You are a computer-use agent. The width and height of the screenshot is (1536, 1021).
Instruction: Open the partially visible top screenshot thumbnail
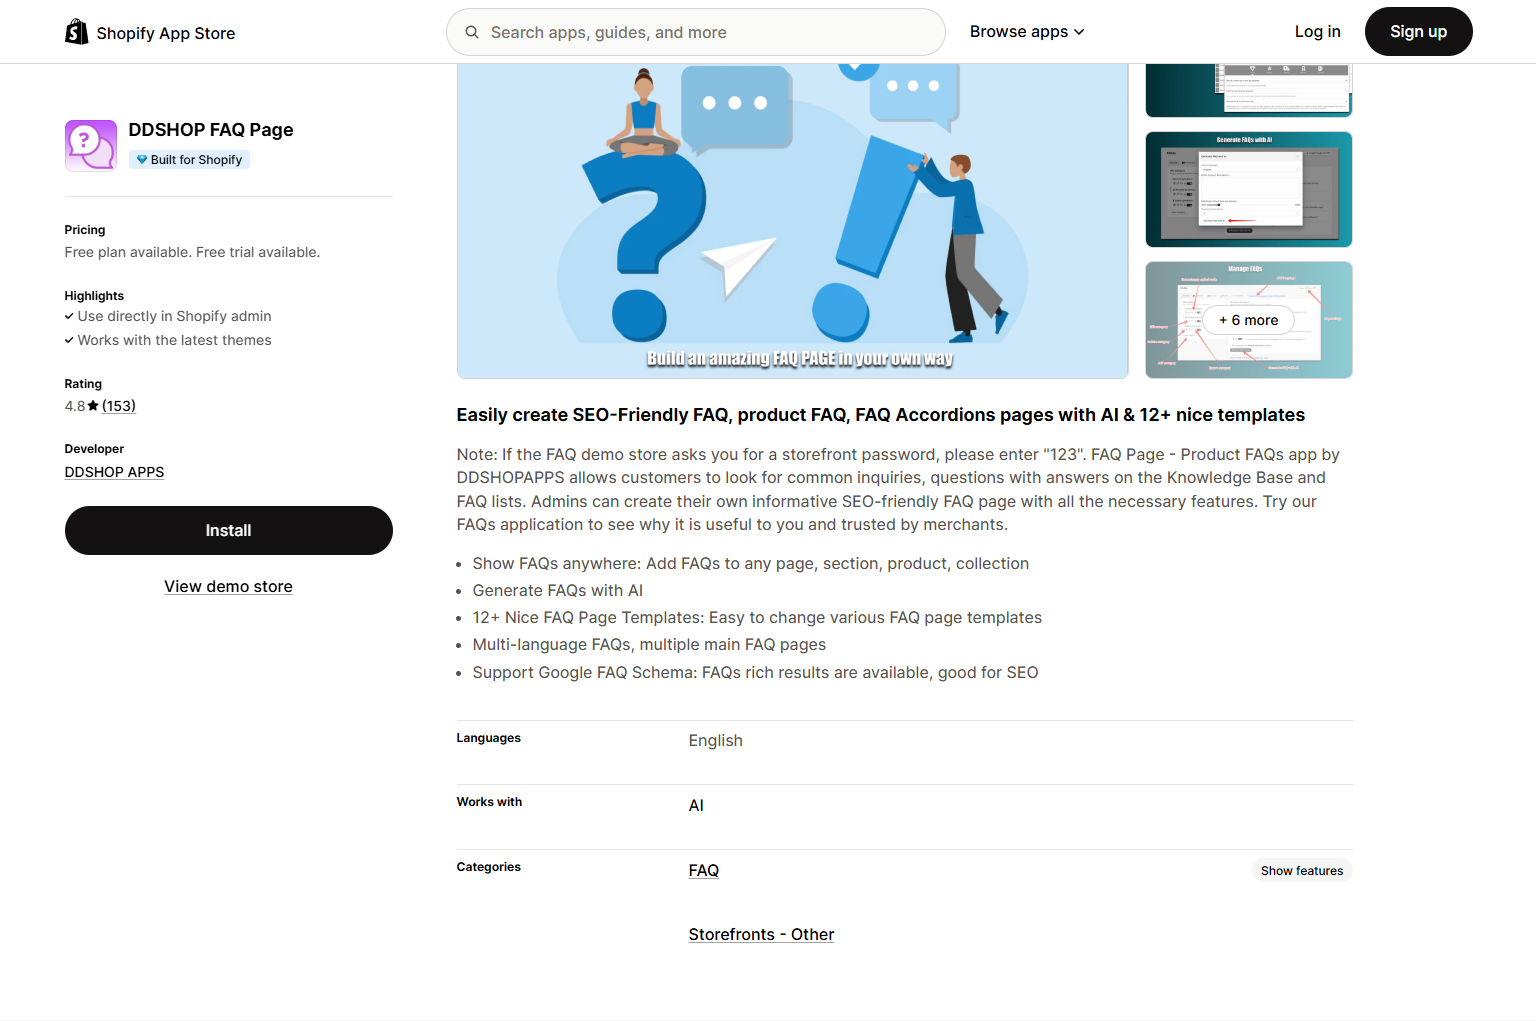1248,91
